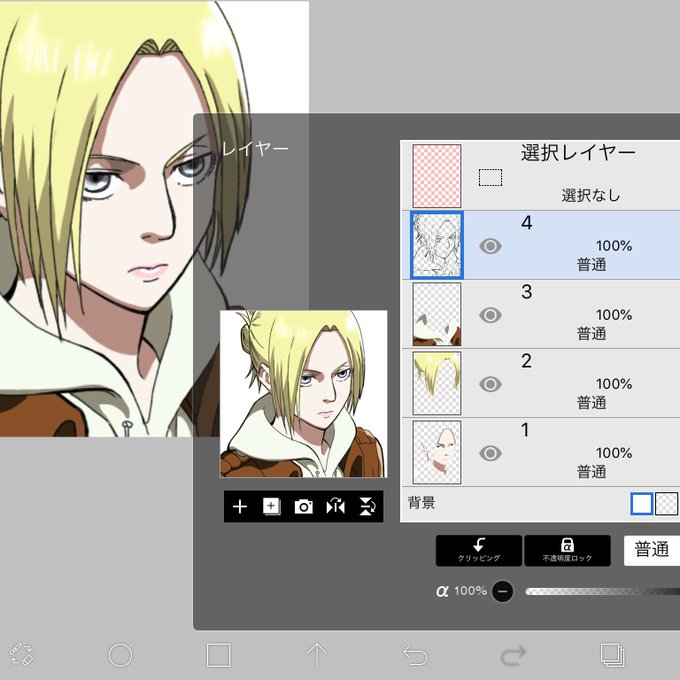Open the layers window icon
Screen dimensions: 680x680
(x=612, y=655)
